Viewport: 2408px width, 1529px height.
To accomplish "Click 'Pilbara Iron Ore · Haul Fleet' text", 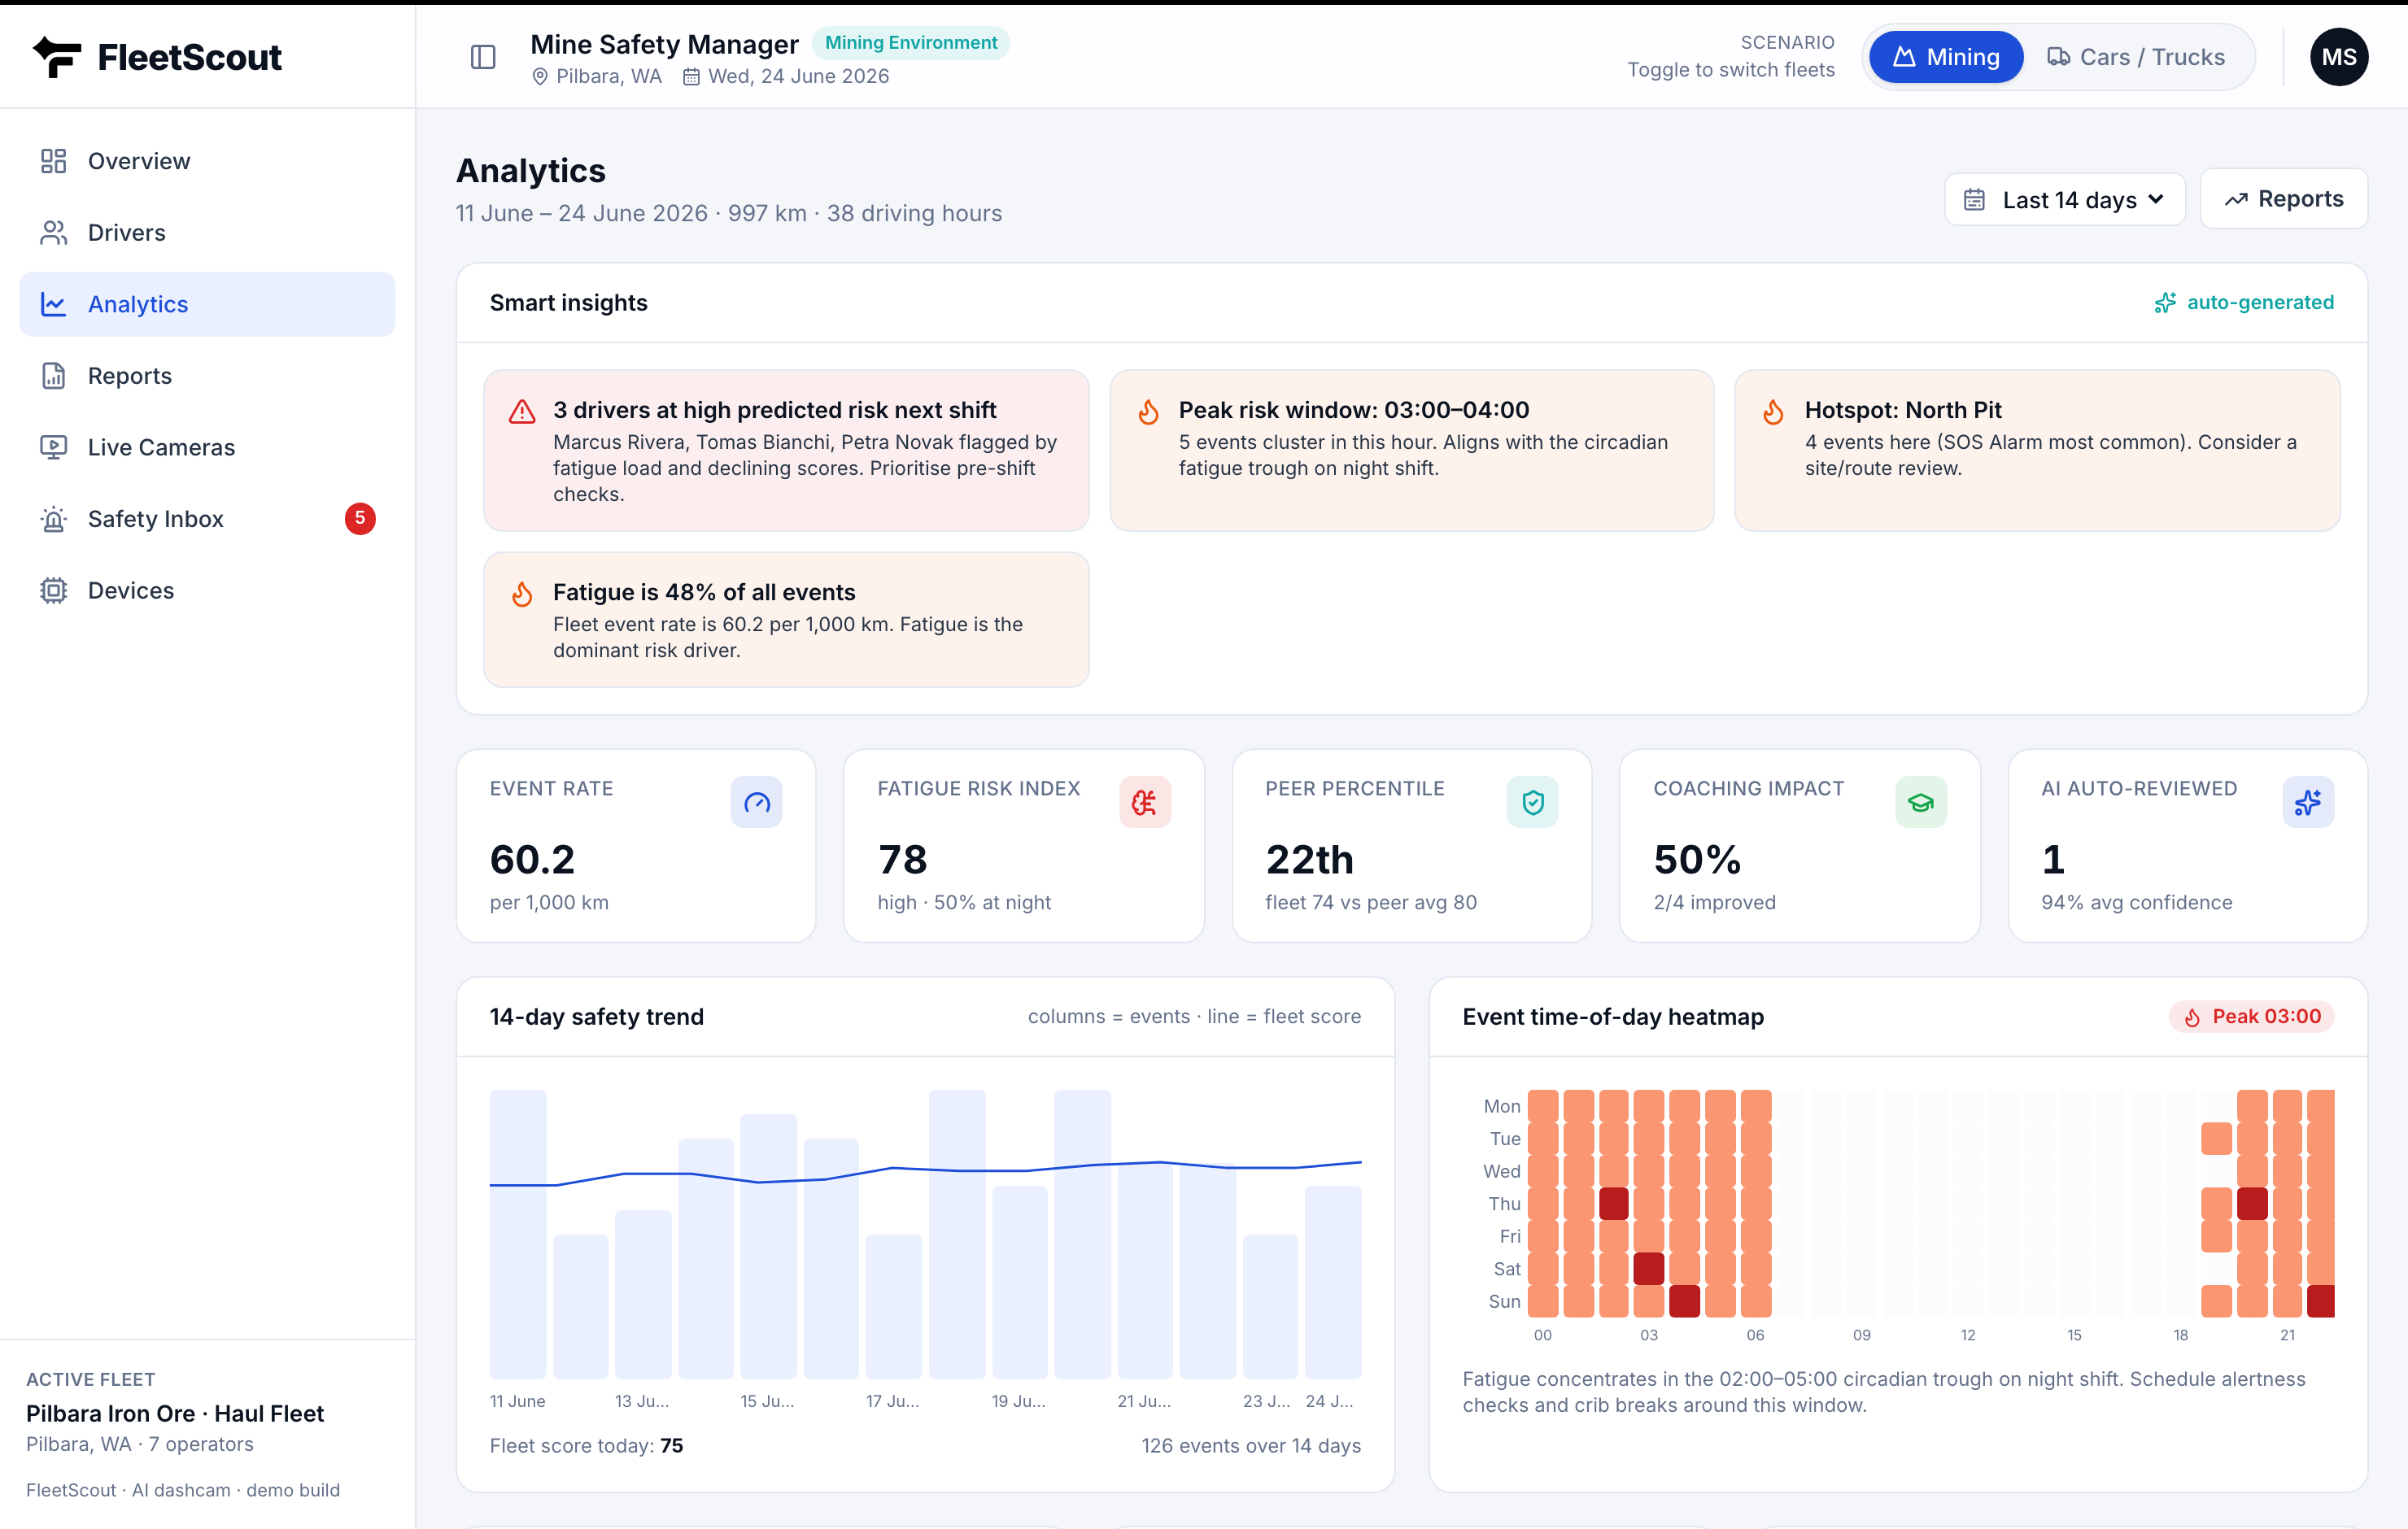I will pyautogui.click(x=175, y=1414).
